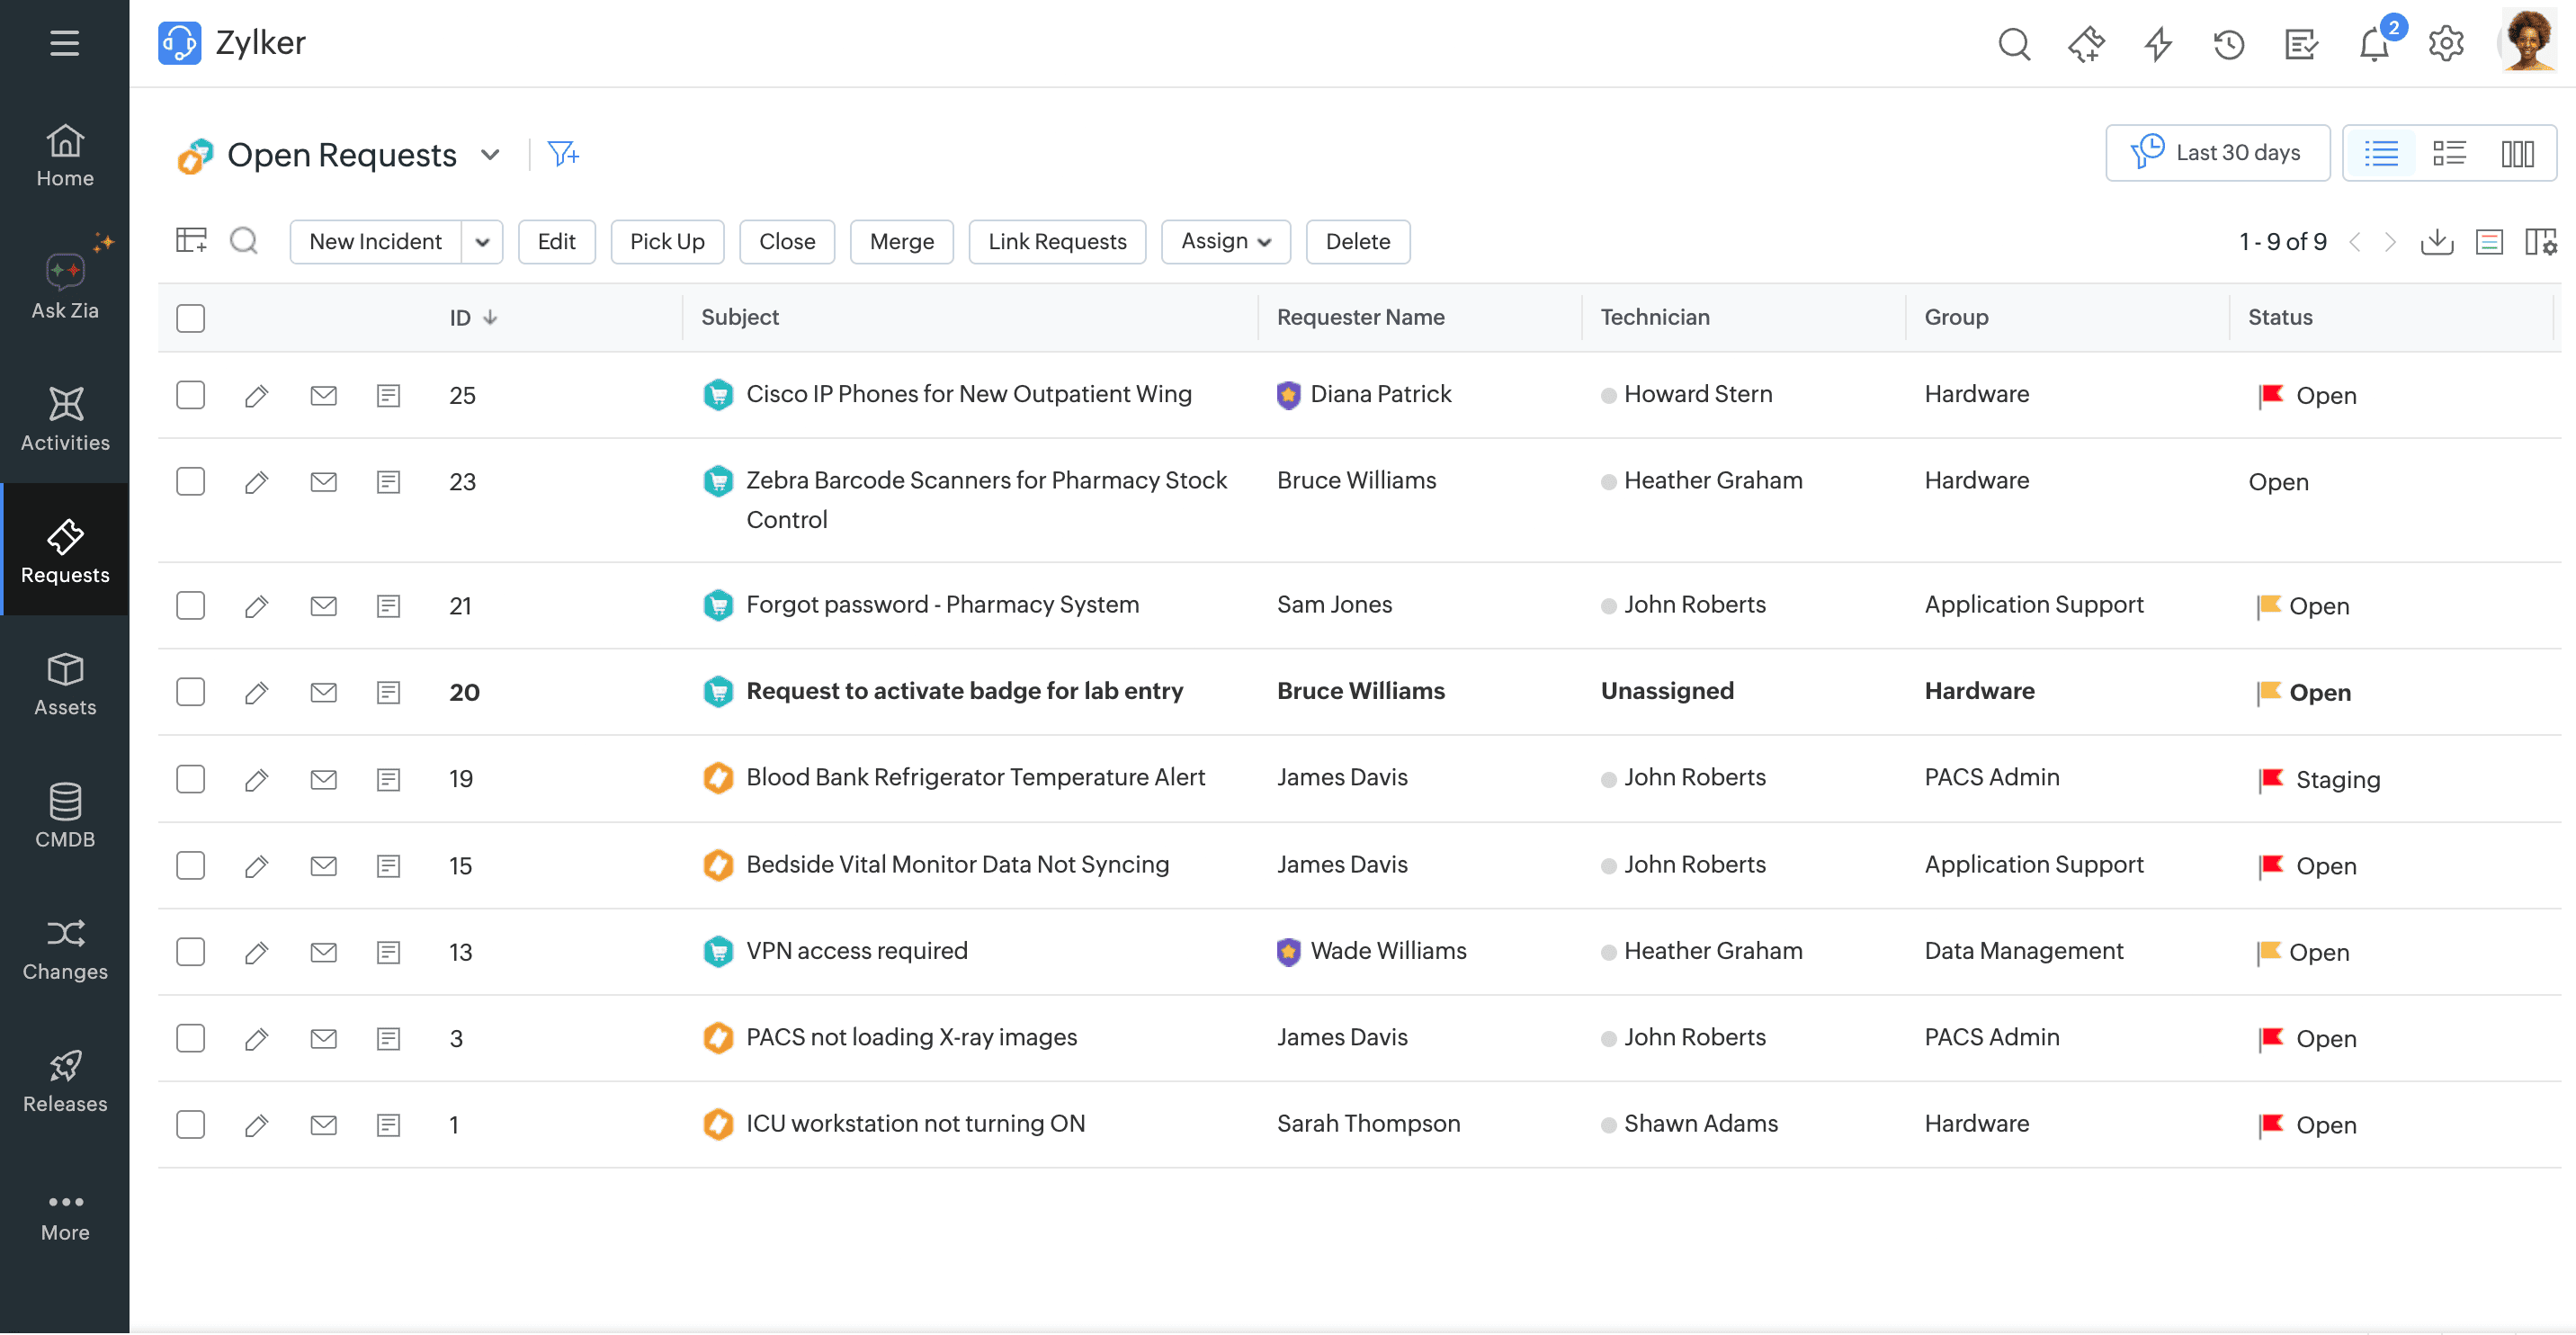Open the advanced filter funnel icon
This screenshot has height=1335, width=2576.
(563, 154)
